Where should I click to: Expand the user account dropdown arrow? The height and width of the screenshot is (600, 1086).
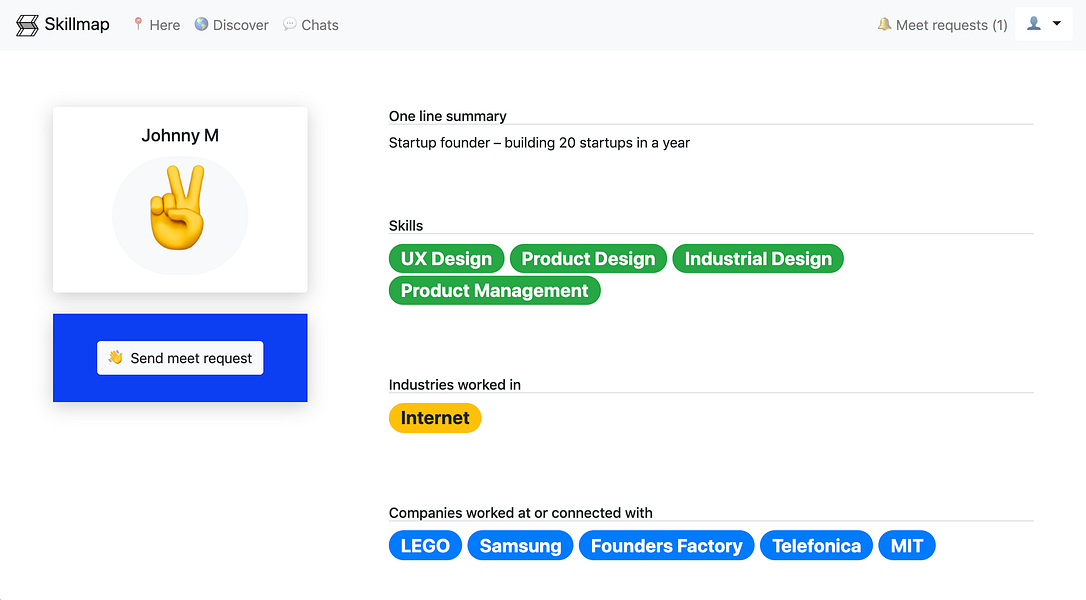pos(1057,23)
